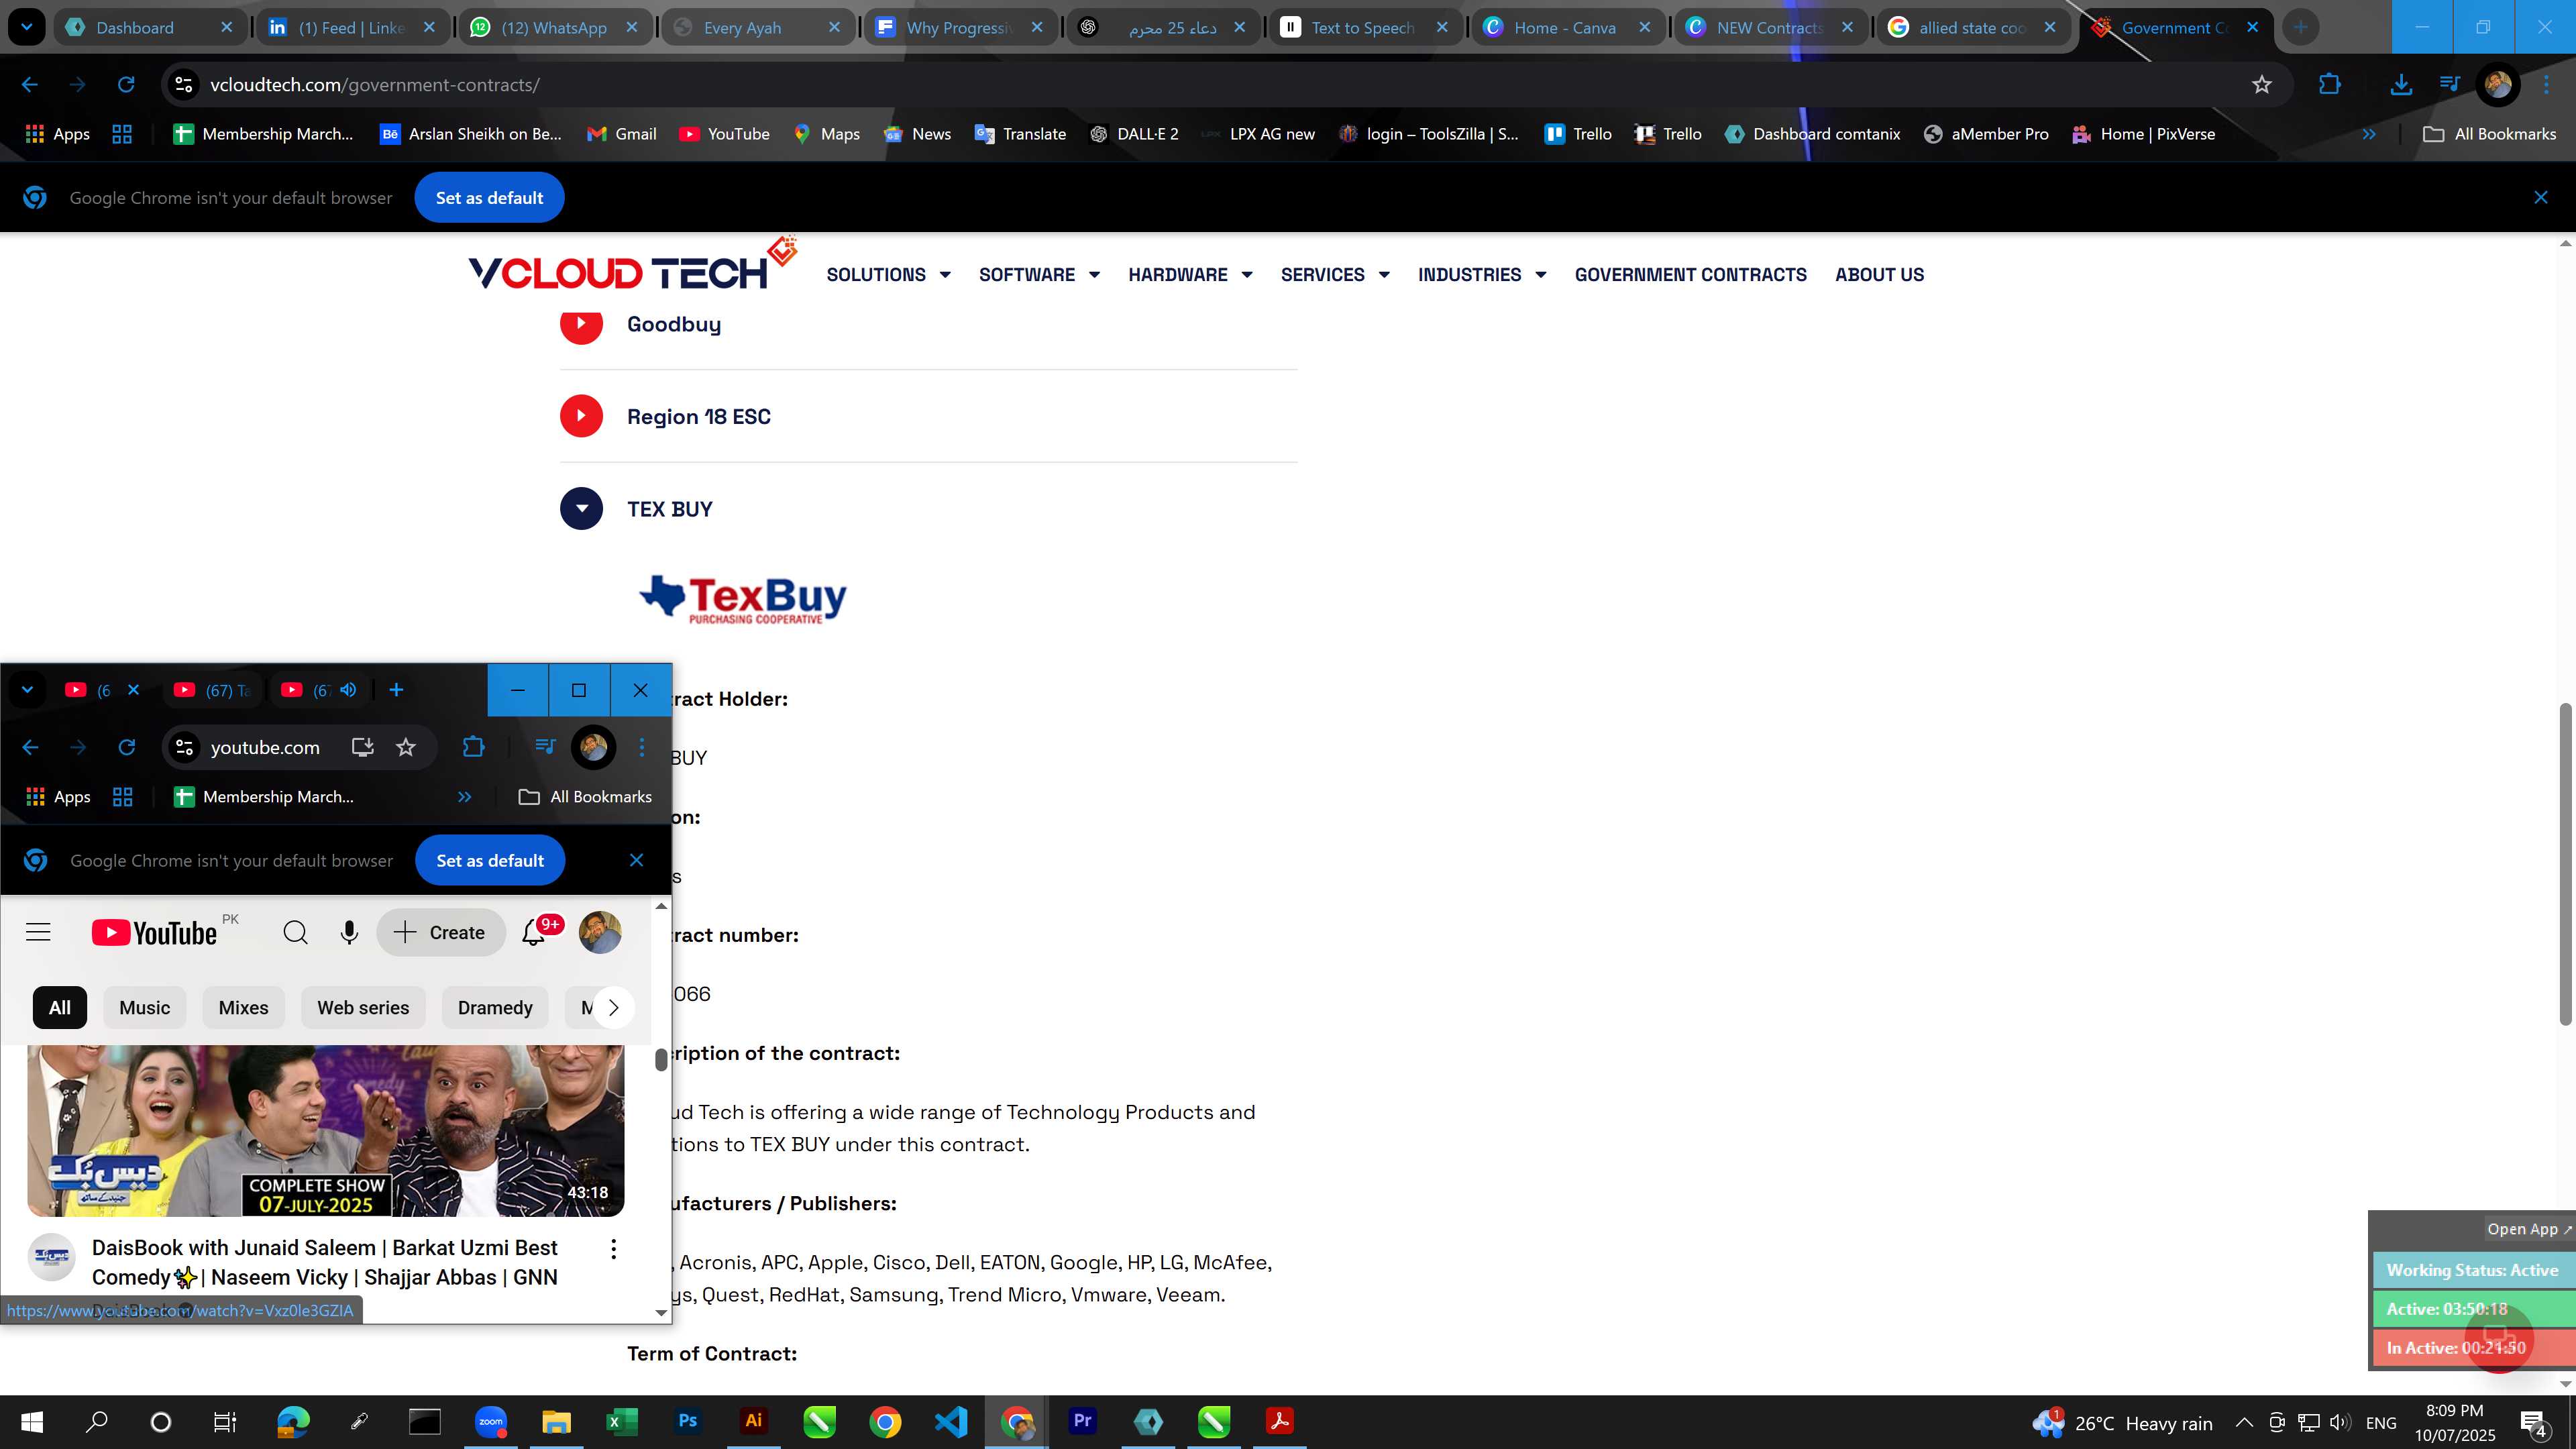2576x1449 pixels.
Task: Open INDUSTRIES dropdown menu
Action: 1482,275
